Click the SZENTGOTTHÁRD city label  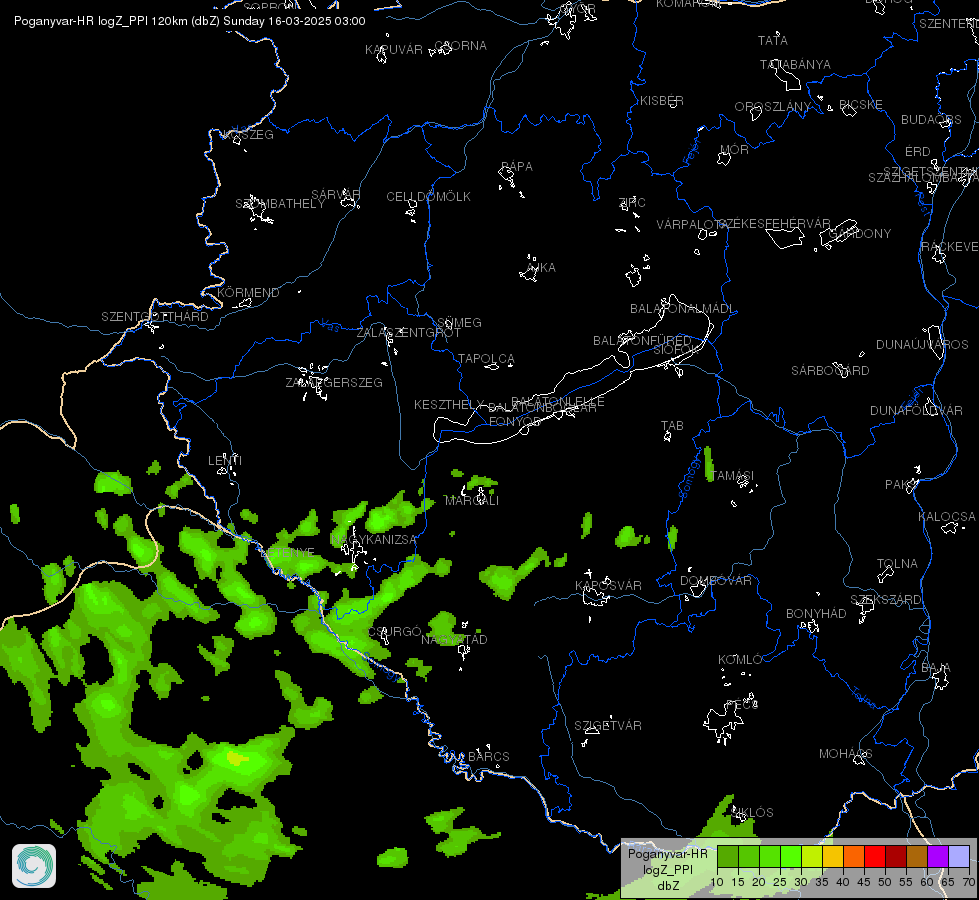coord(155,317)
